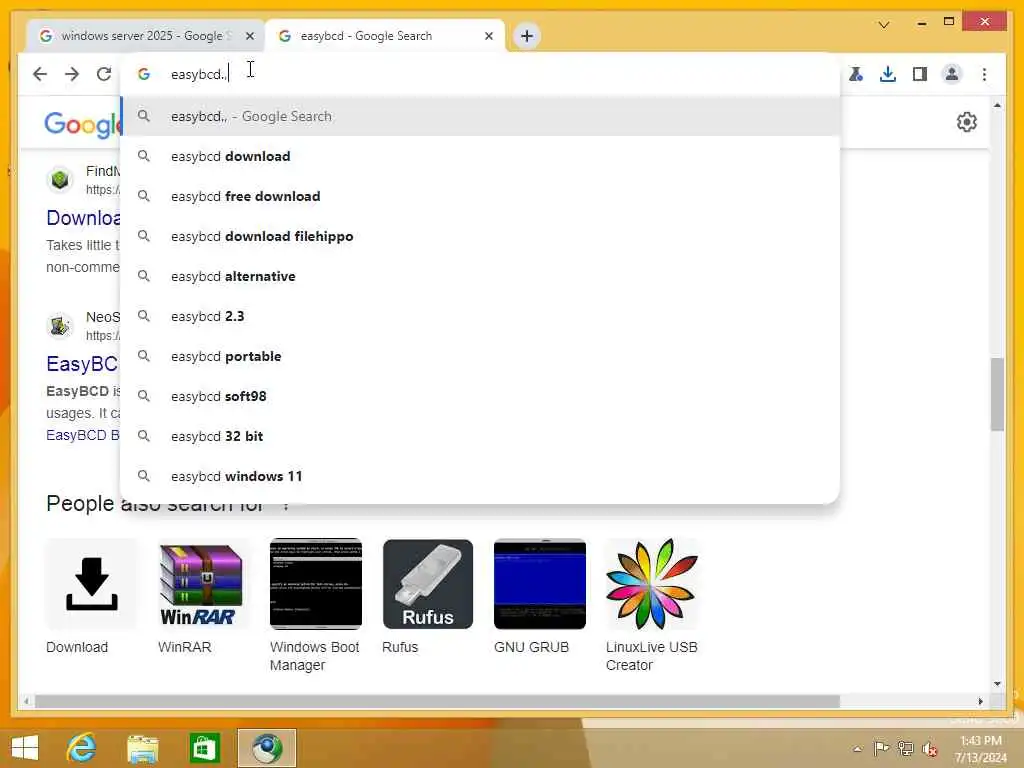Close the 'windows server 2025' tab
The width and height of the screenshot is (1024, 768).
(249, 37)
